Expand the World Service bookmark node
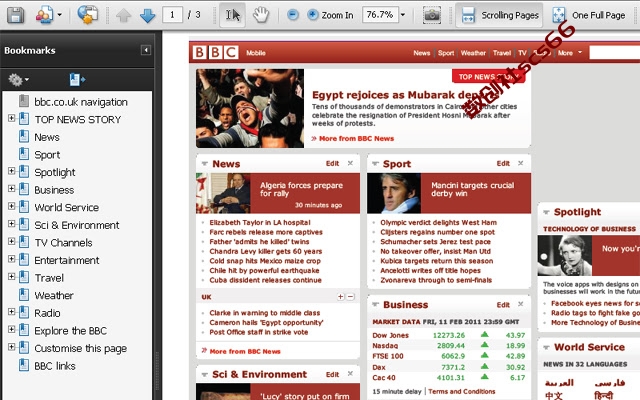The height and width of the screenshot is (400, 640). coord(12,206)
